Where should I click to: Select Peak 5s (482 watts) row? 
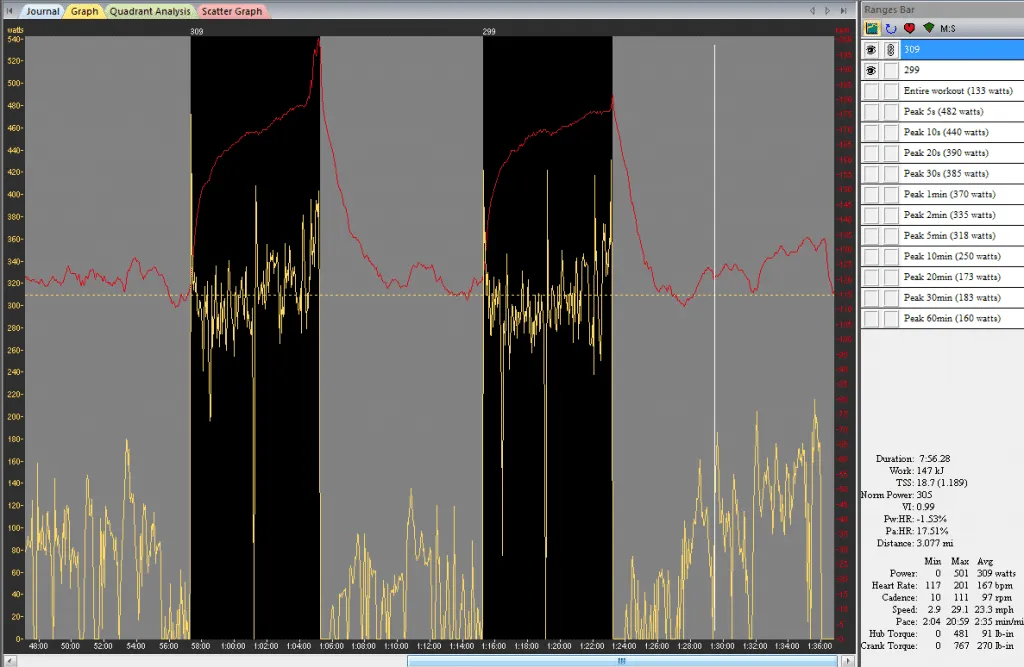pos(962,112)
